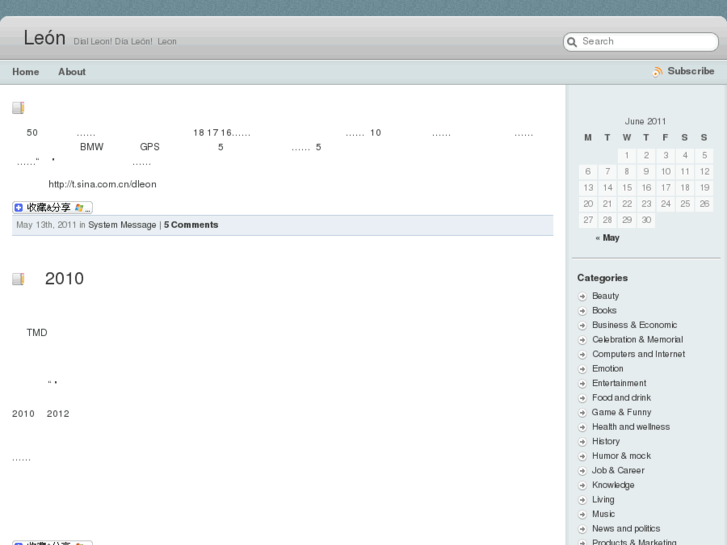Go to previous month May in calendar

pyautogui.click(x=607, y=238)
